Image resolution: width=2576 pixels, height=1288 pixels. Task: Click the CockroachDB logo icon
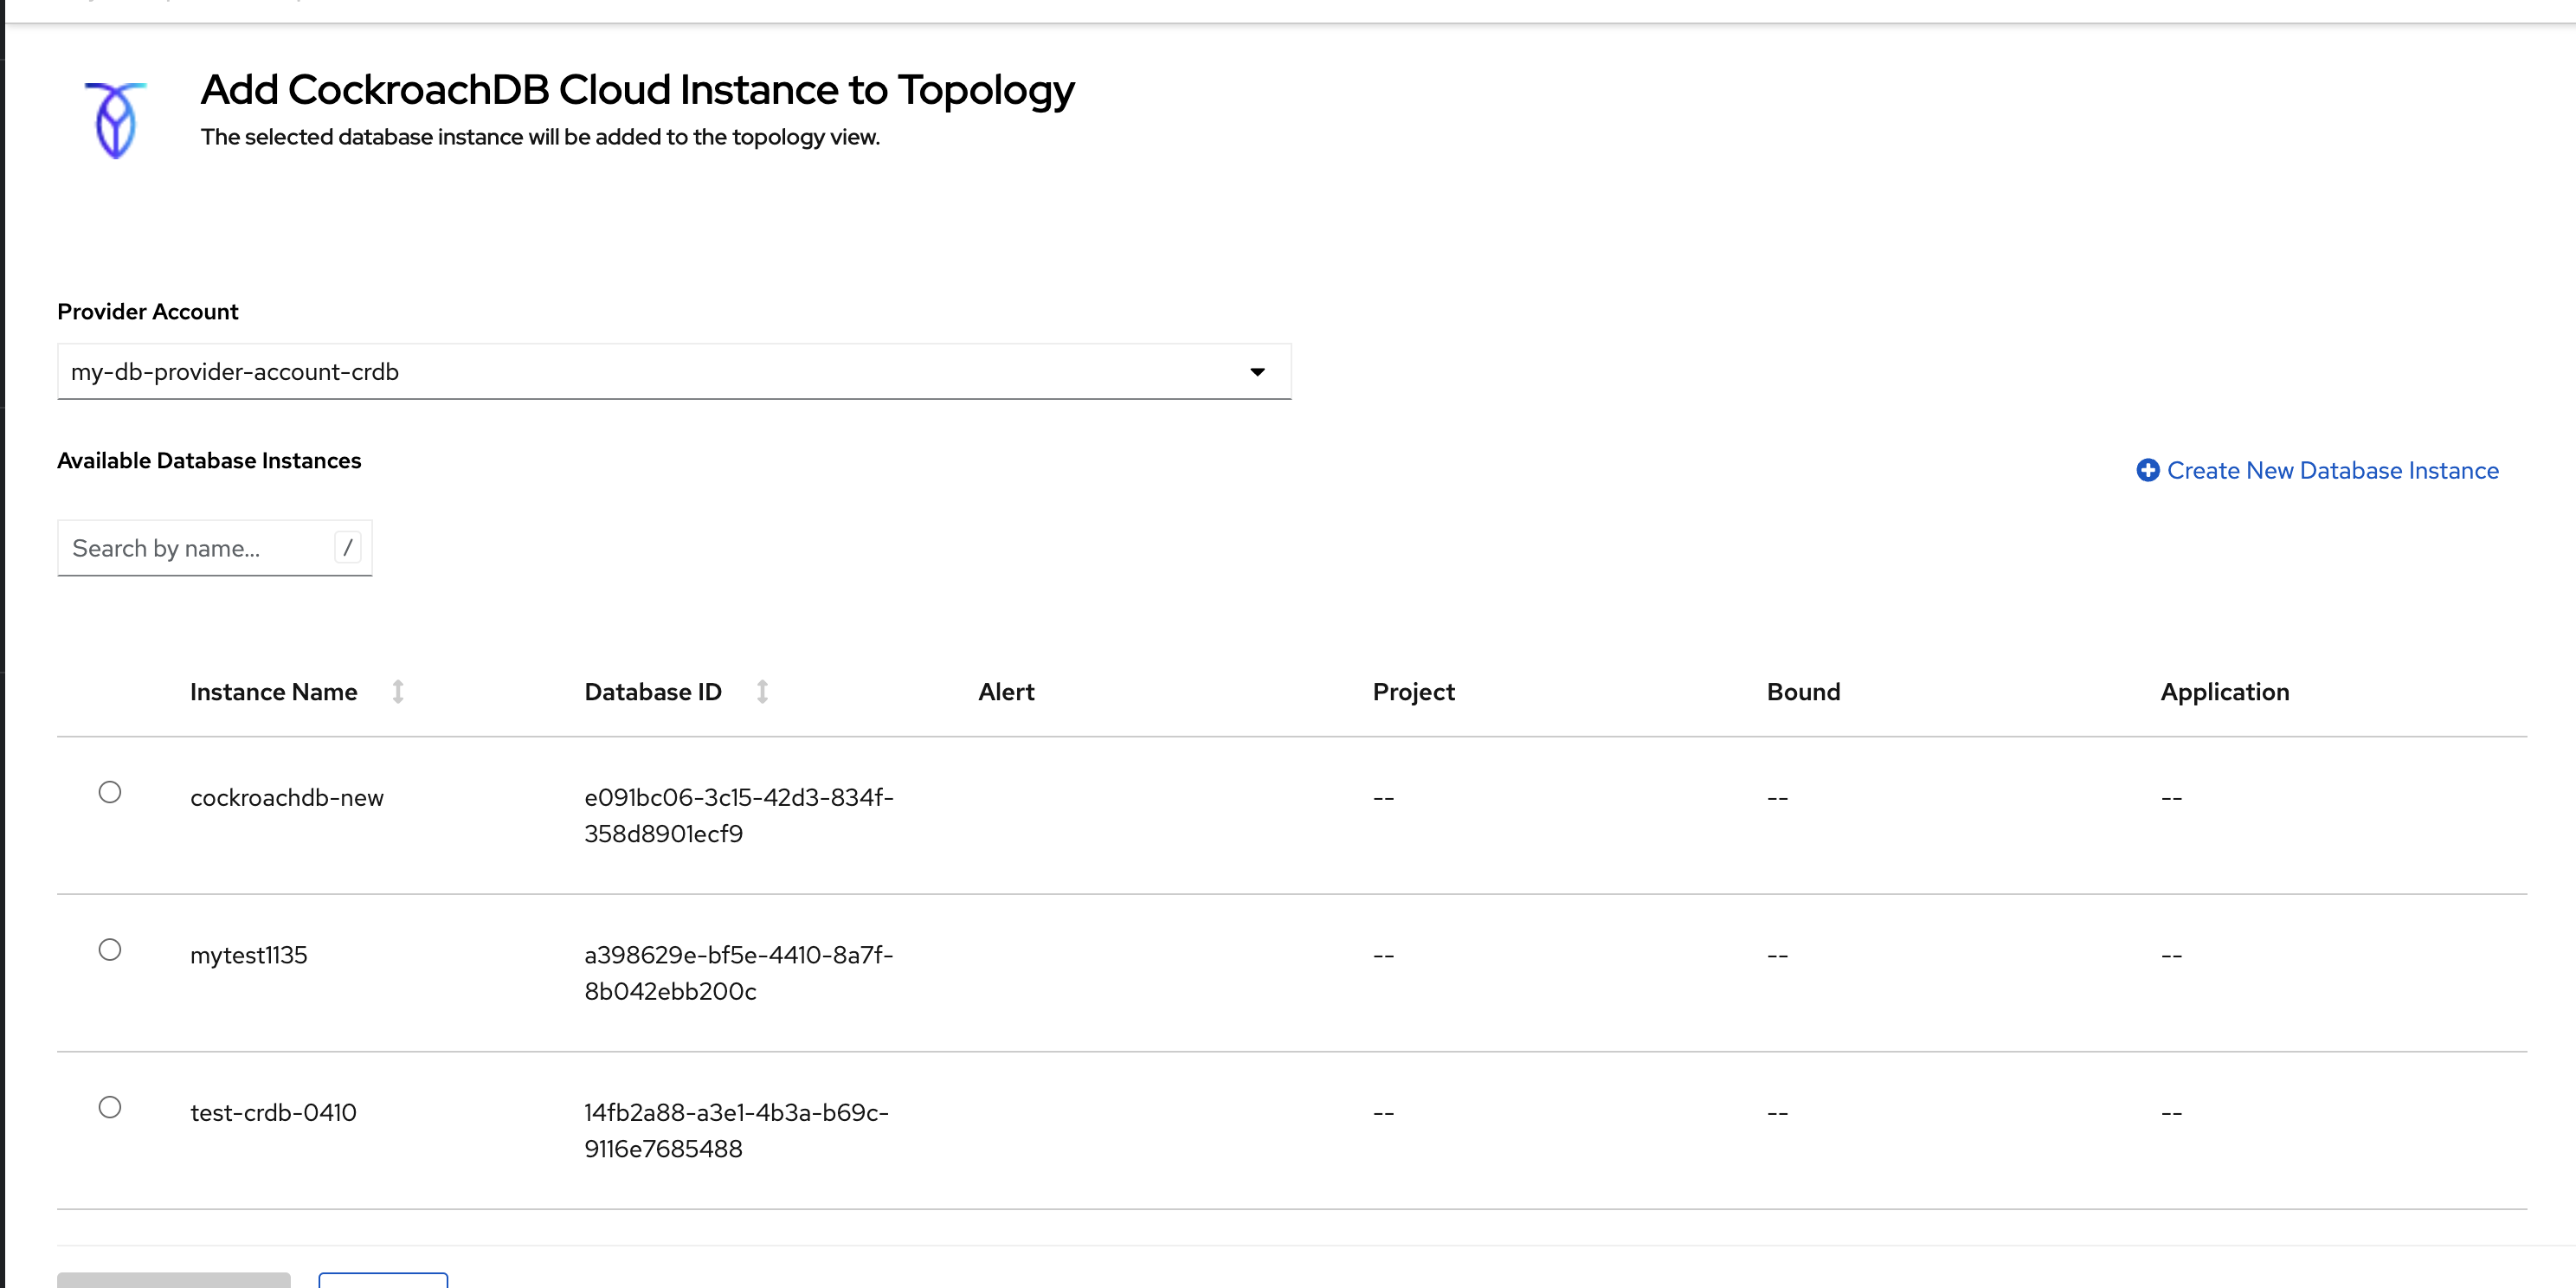(115, 120)
